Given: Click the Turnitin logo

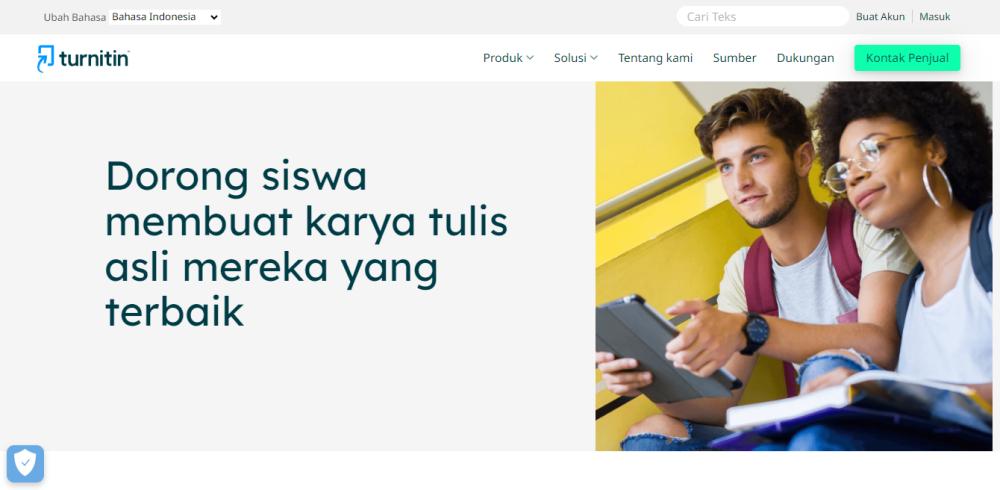Looking at the screenshot, I should [83, 59].
